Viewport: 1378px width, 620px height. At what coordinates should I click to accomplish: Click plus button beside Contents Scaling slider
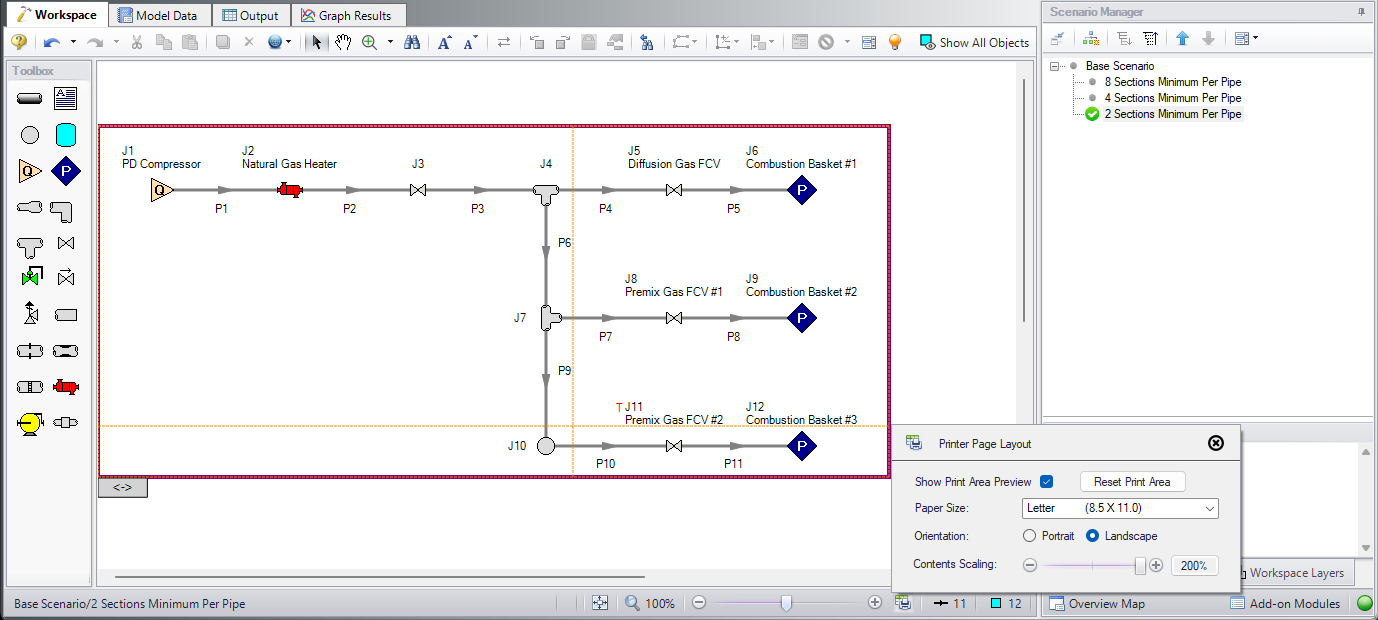tap(1157, 565)
